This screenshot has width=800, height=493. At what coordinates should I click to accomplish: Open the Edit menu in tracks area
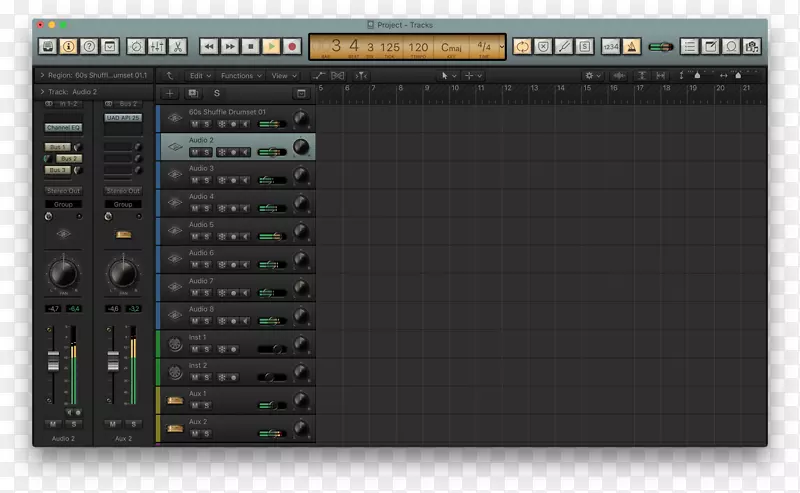click(199, 75)
